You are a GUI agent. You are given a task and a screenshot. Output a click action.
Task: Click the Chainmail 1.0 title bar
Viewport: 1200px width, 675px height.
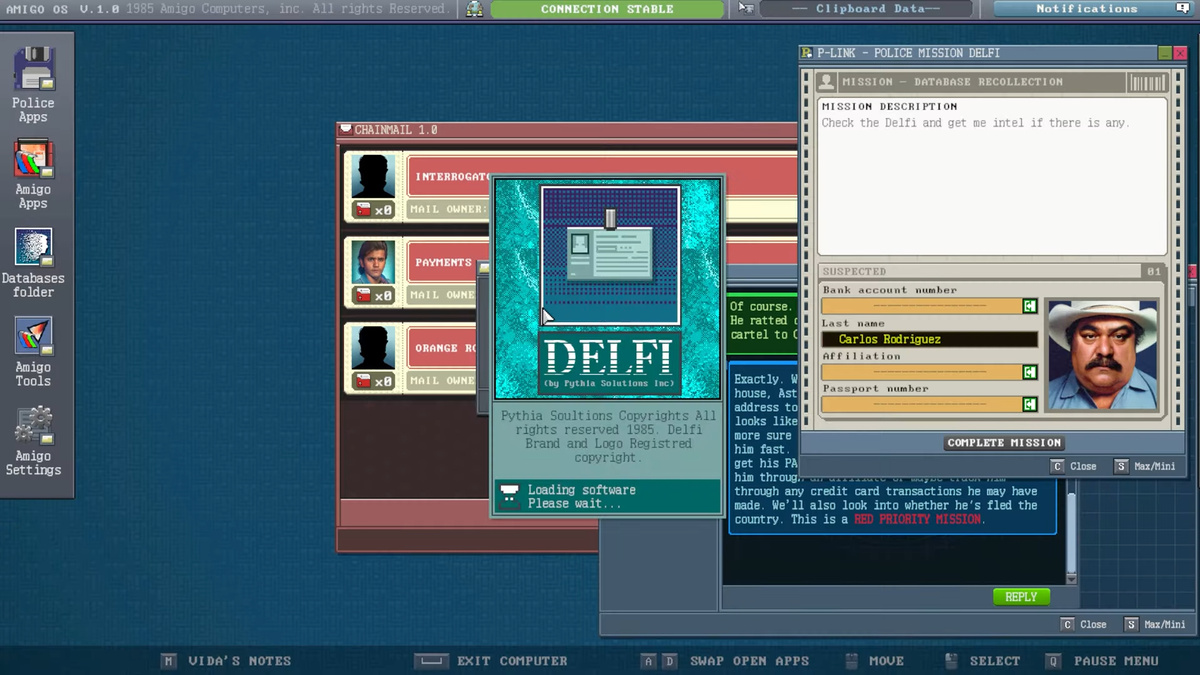coord(567,130)
